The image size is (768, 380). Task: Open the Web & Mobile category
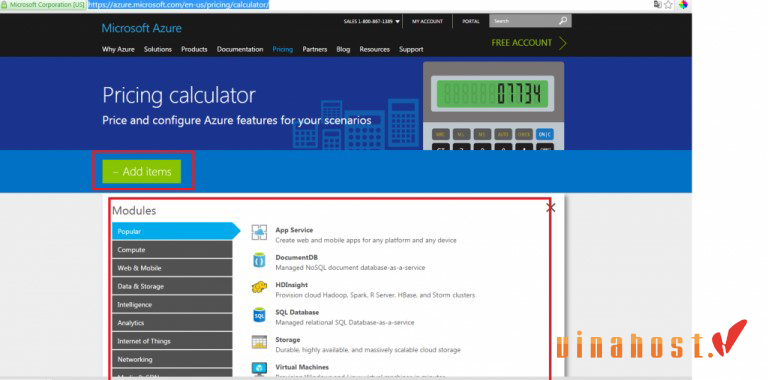pos(172,268)
